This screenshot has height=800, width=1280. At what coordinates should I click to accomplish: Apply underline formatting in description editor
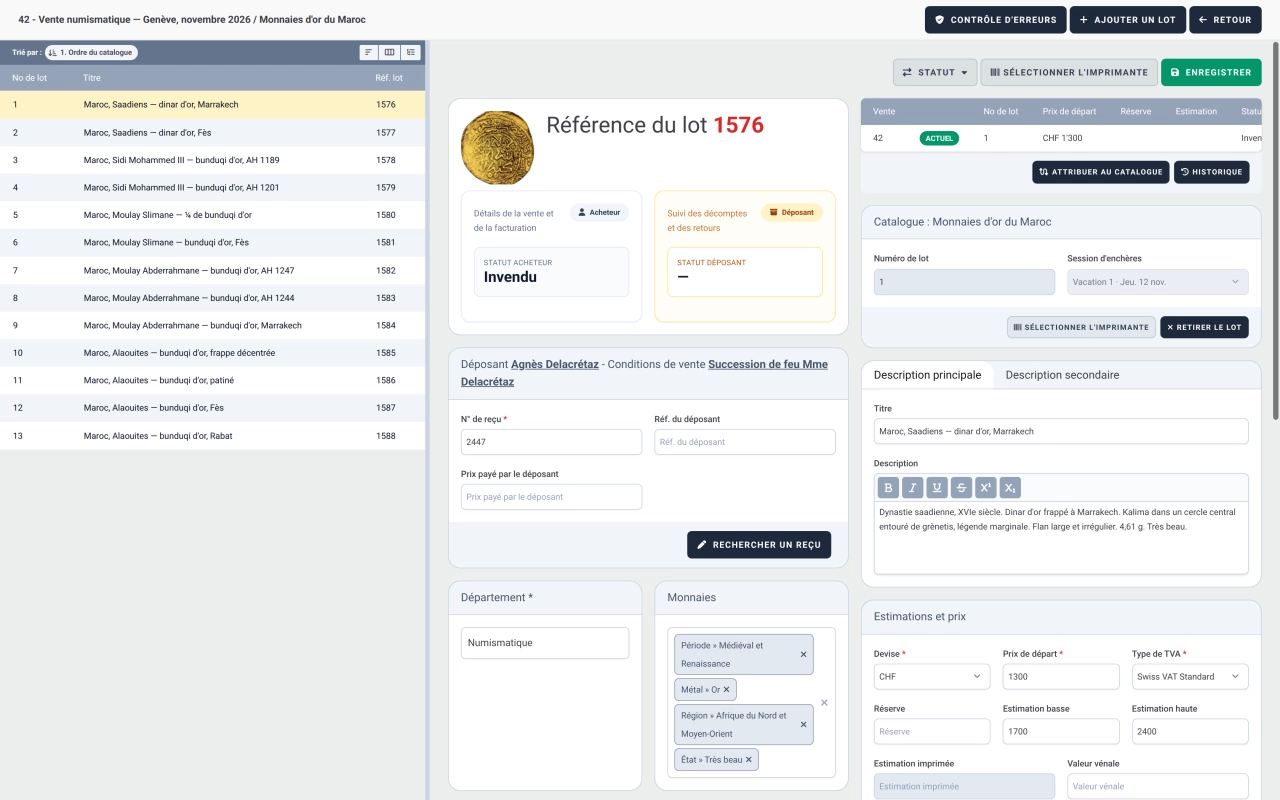(x=937, y=488)
